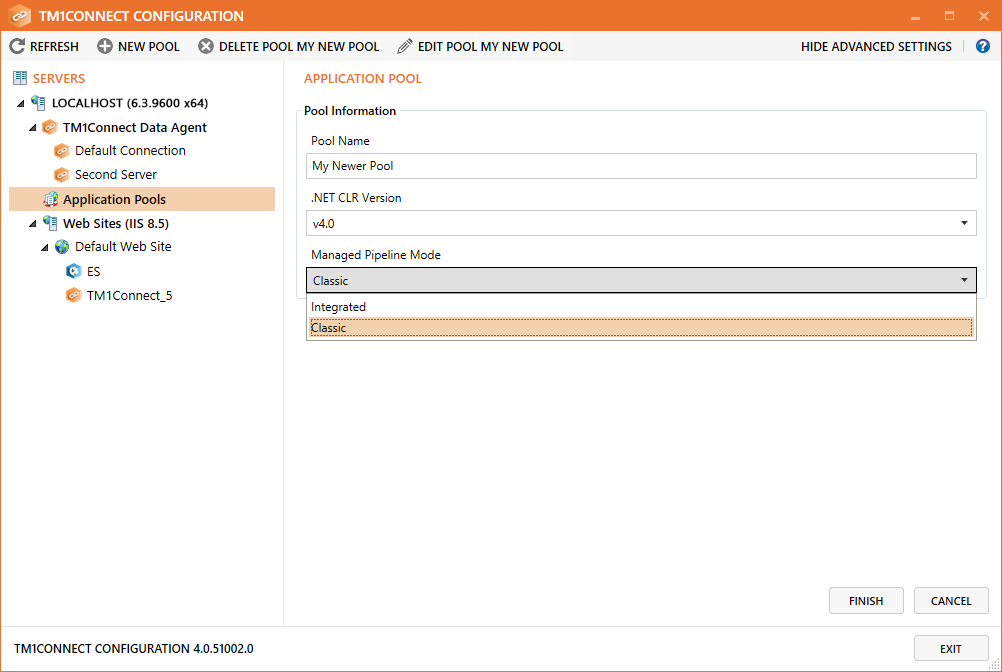1002x672 pixels.
Task: Click the Web Sites server icon
Action: coord(50,223)
